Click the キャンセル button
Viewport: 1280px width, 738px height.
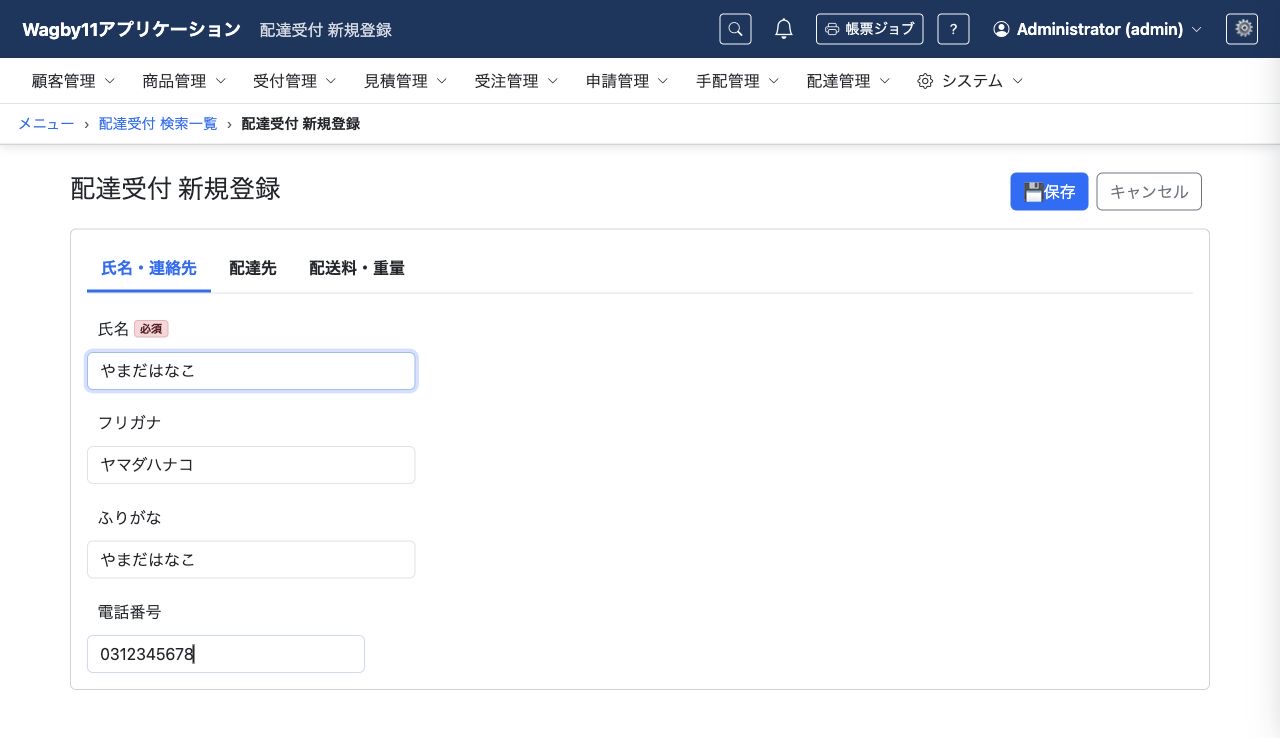click(x=1149, y=192)
